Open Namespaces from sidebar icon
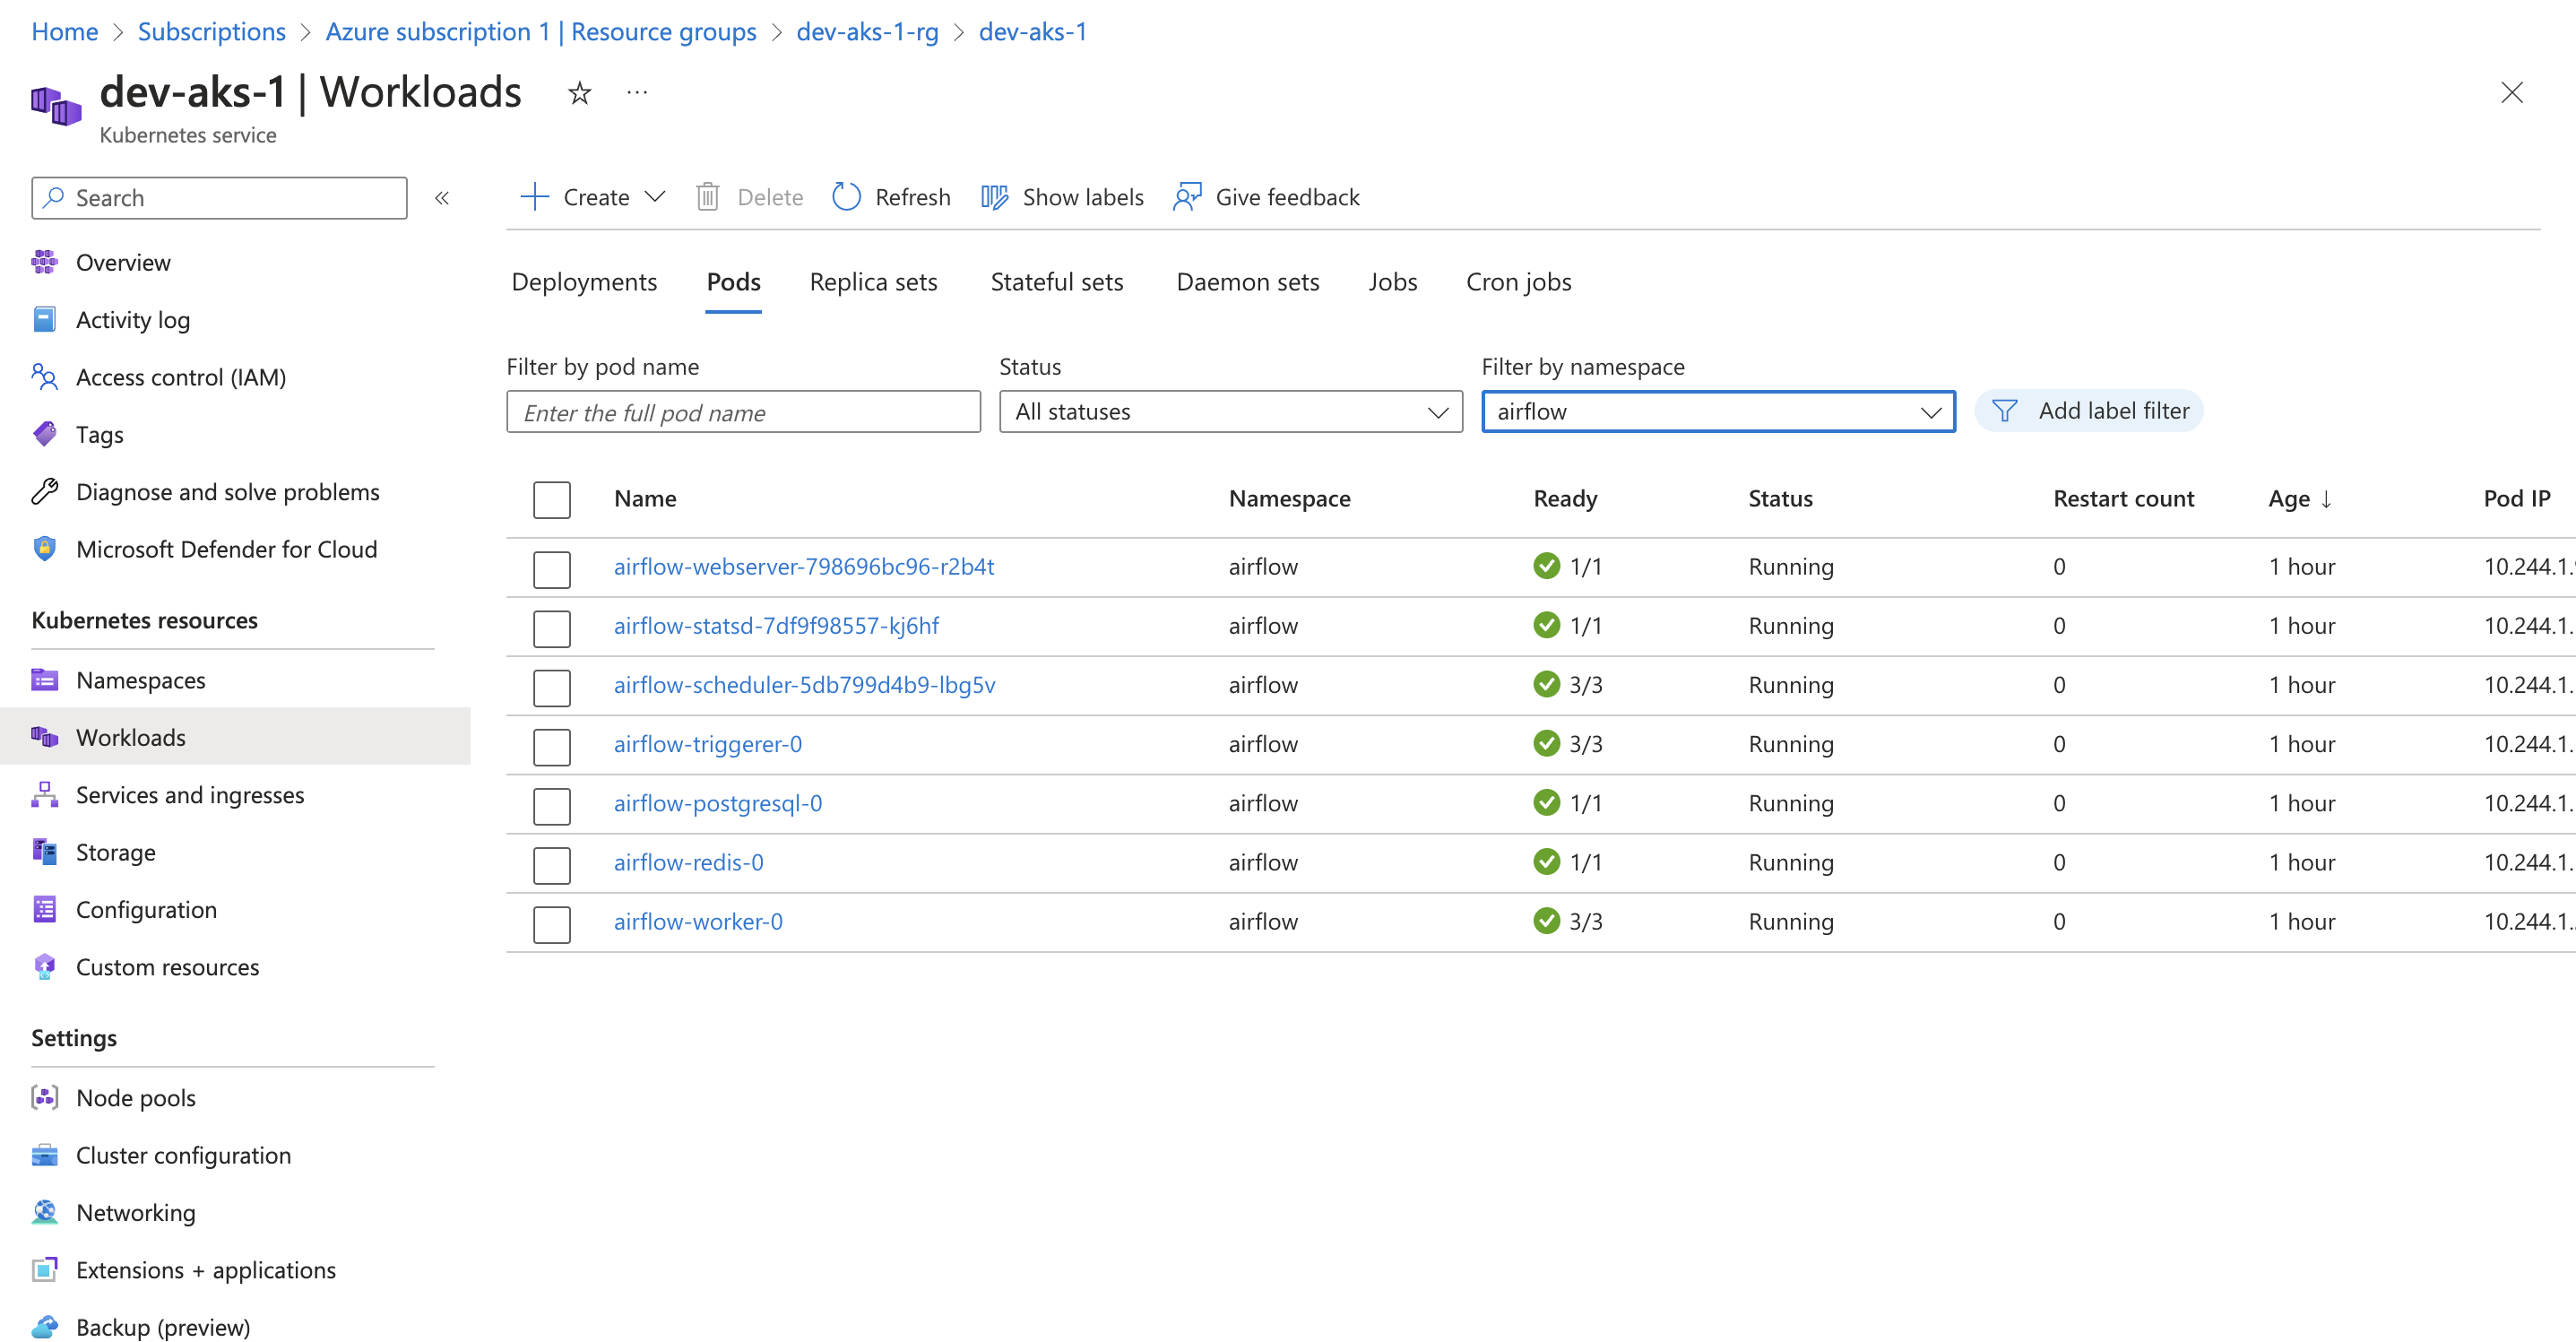Viewport: 2576px width, 1342px height. [44, 680]
